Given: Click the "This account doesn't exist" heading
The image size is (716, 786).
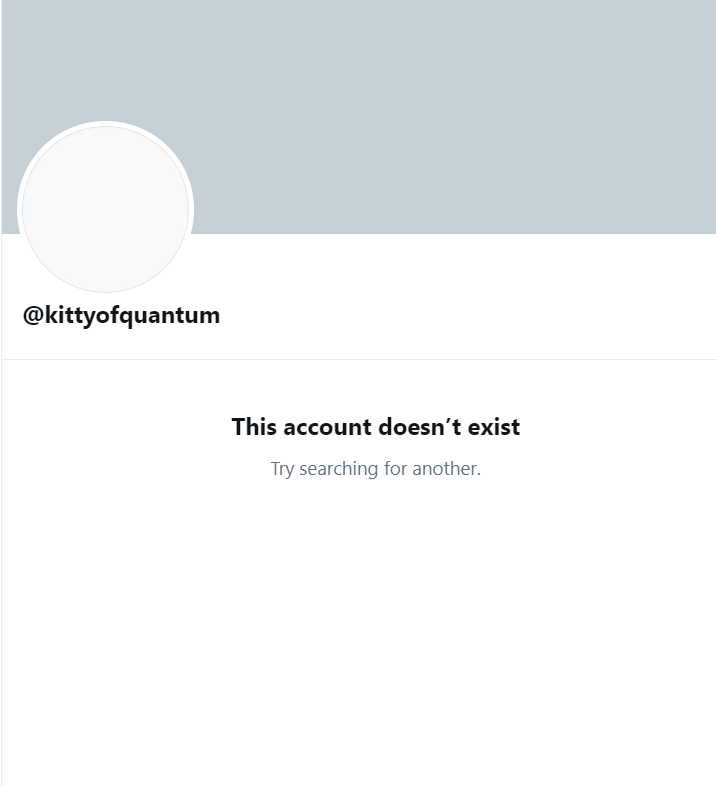Looking at the screenshot, I should [x=376, y=427].
